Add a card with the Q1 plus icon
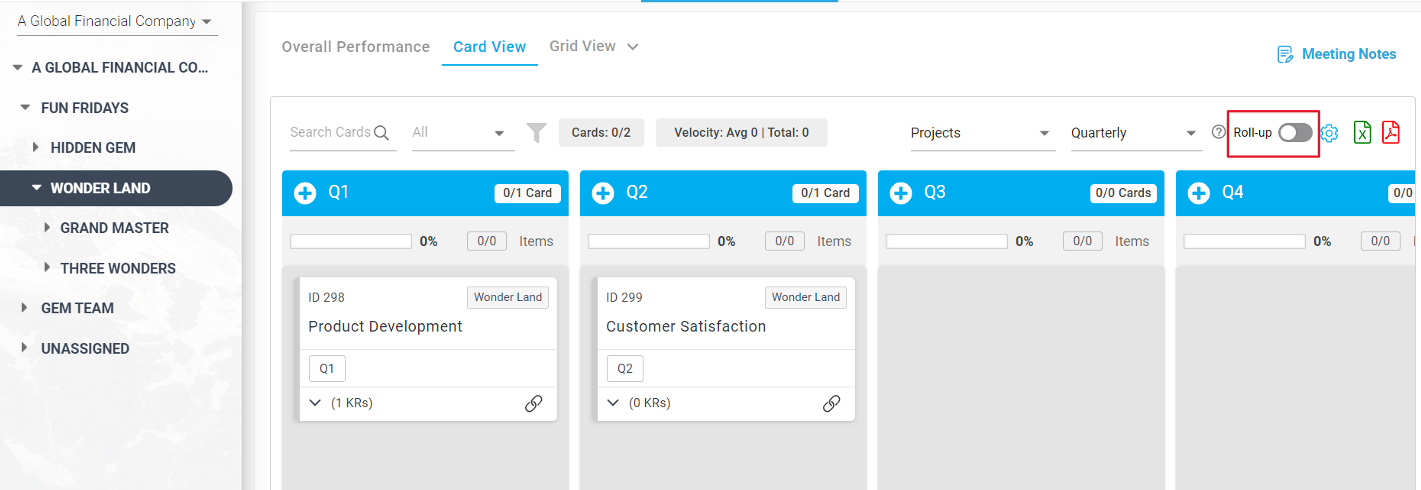This screenshot has height=490, width=1421. (x=305, y=193)
